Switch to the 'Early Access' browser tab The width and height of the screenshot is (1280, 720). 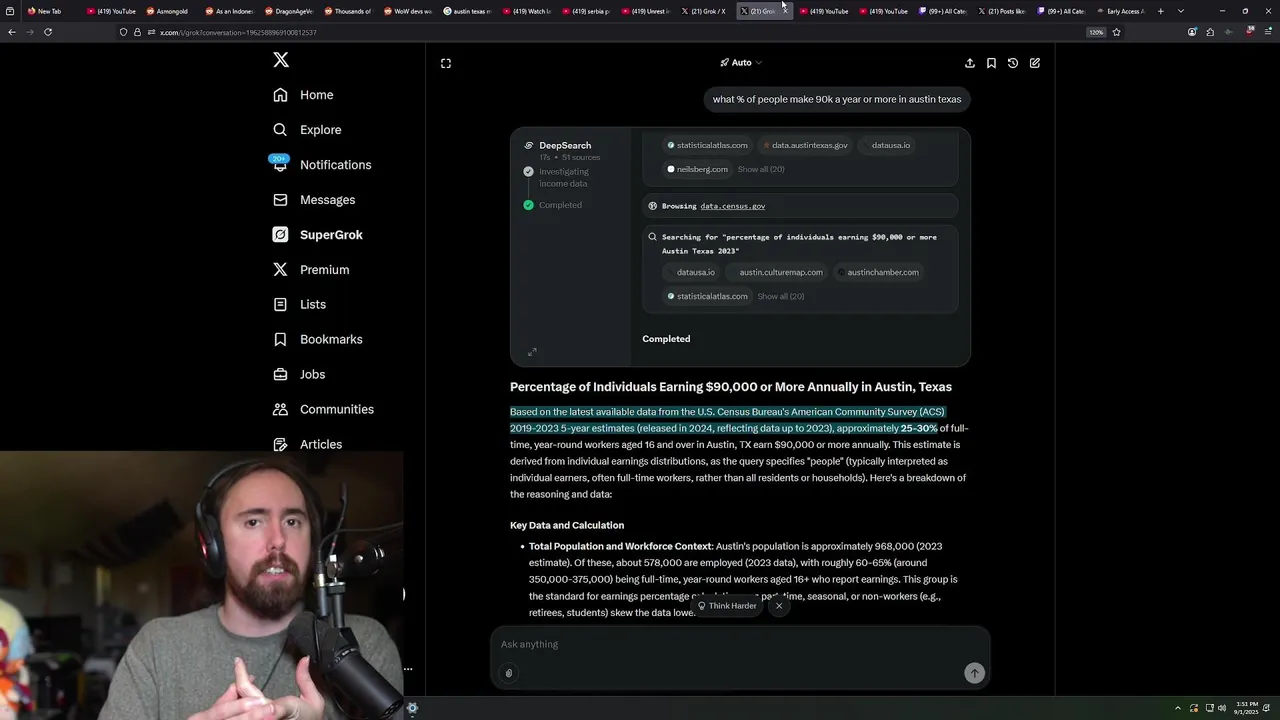[1120, 11]
